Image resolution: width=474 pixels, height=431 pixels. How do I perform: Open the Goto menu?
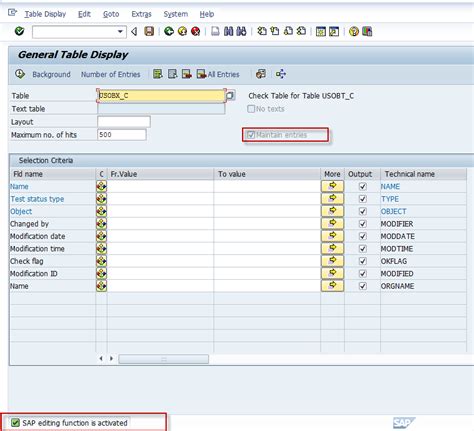111,14
